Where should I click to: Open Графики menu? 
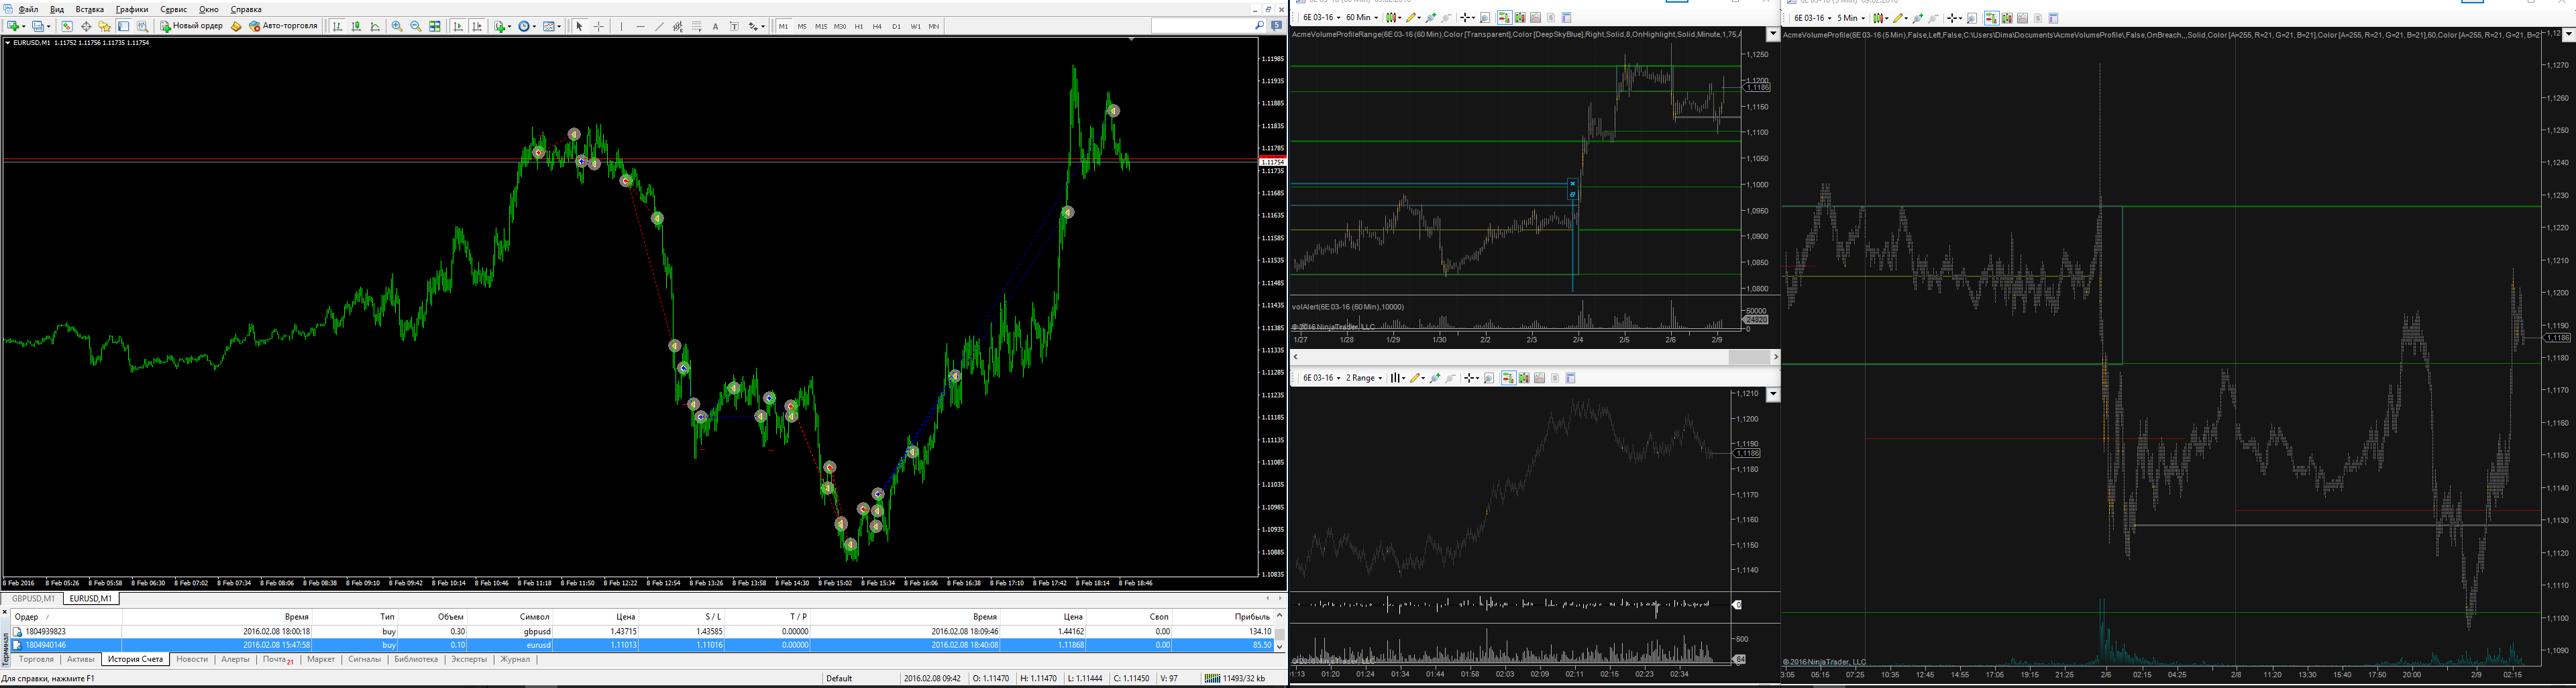132,9
